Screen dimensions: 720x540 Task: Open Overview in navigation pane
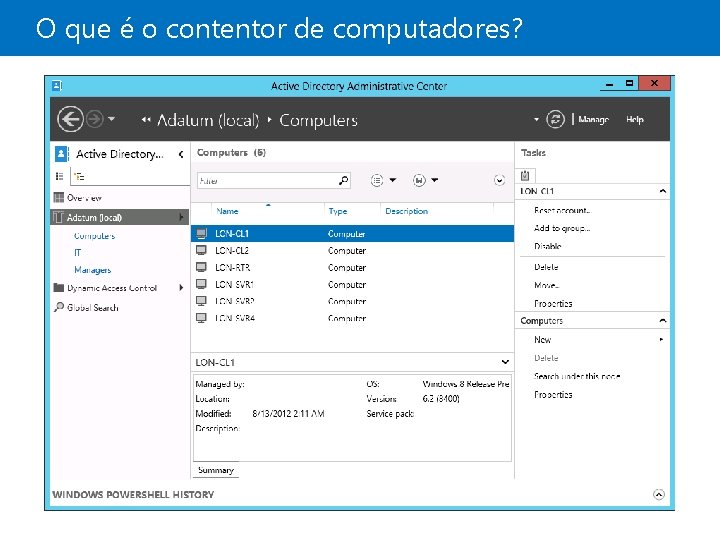click(84, 198)
